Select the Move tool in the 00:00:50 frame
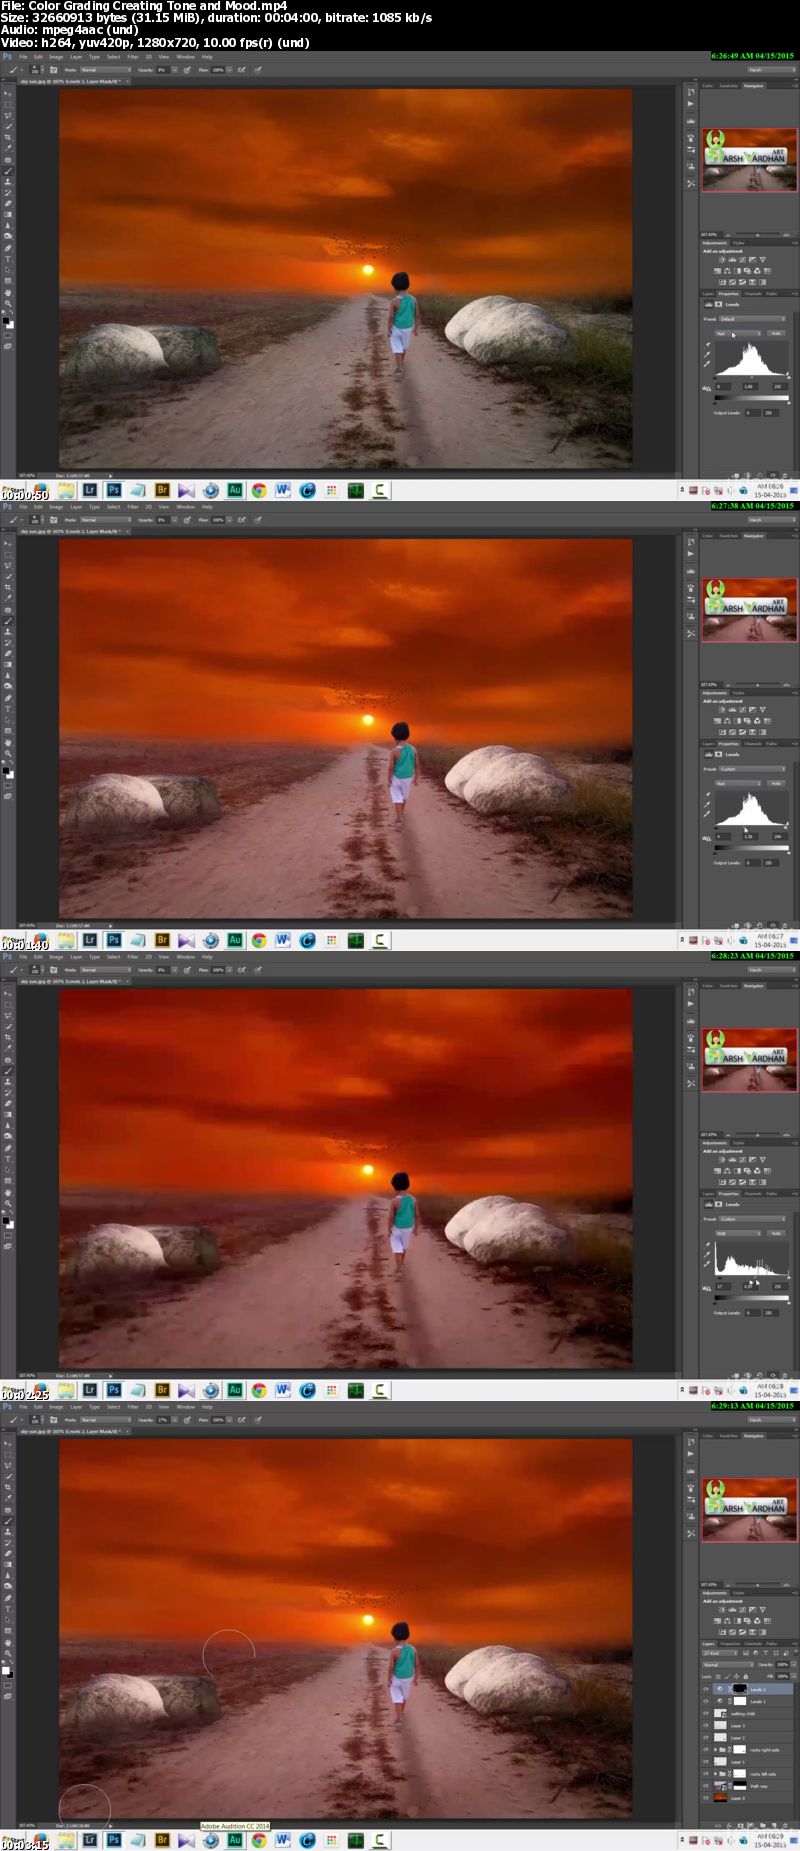The image size is (800, 1851). point(6,93)
